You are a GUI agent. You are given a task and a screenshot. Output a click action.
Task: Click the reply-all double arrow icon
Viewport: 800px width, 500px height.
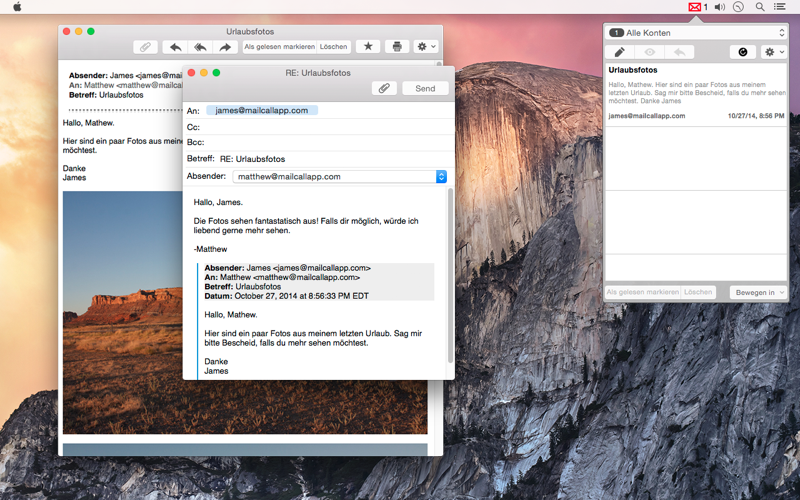point(200,47)
